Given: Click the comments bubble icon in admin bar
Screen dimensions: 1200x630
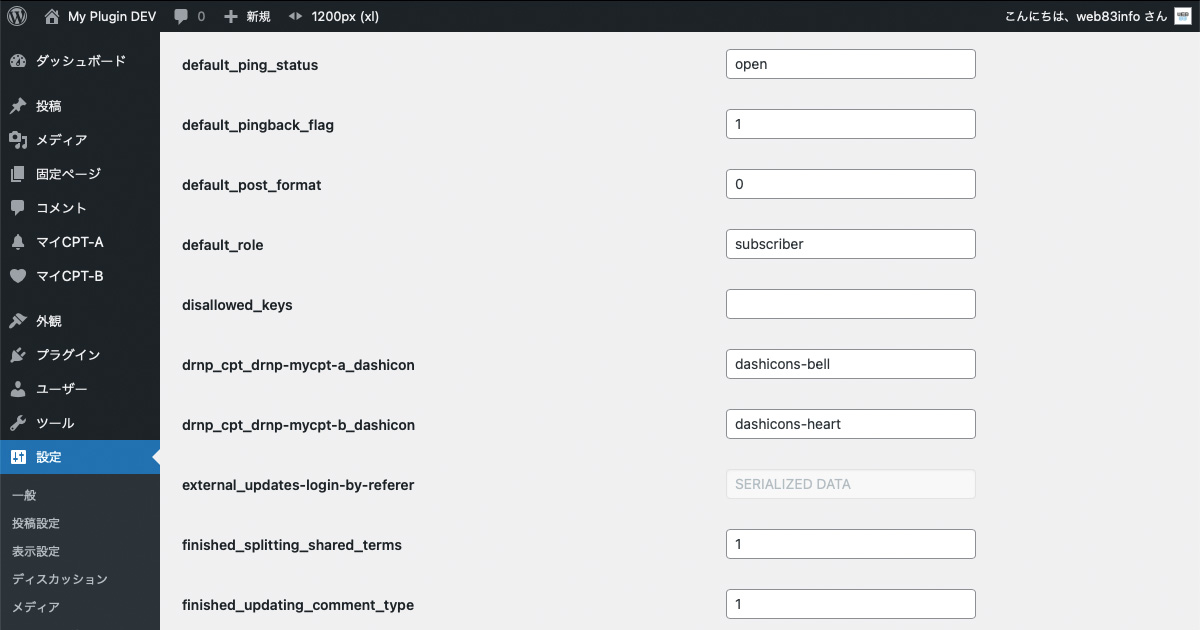Looking at the screenshot, I should pyautogui.click(x=181, y=16).
